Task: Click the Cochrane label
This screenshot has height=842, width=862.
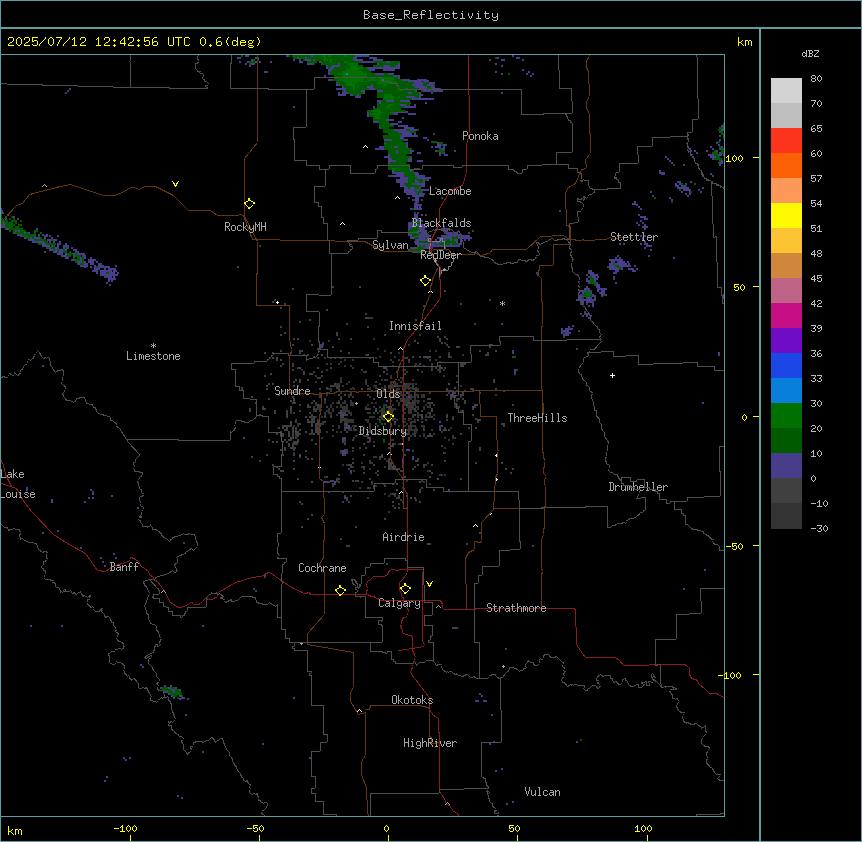Action: (322, 568)
